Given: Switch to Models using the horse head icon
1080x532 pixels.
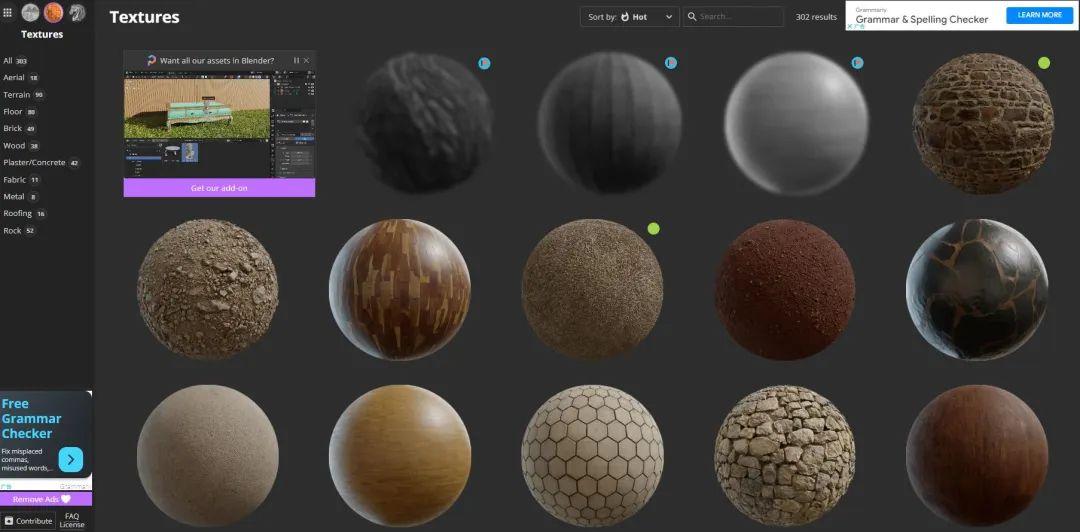Looking at the screenshot, I should pos(77,13).
